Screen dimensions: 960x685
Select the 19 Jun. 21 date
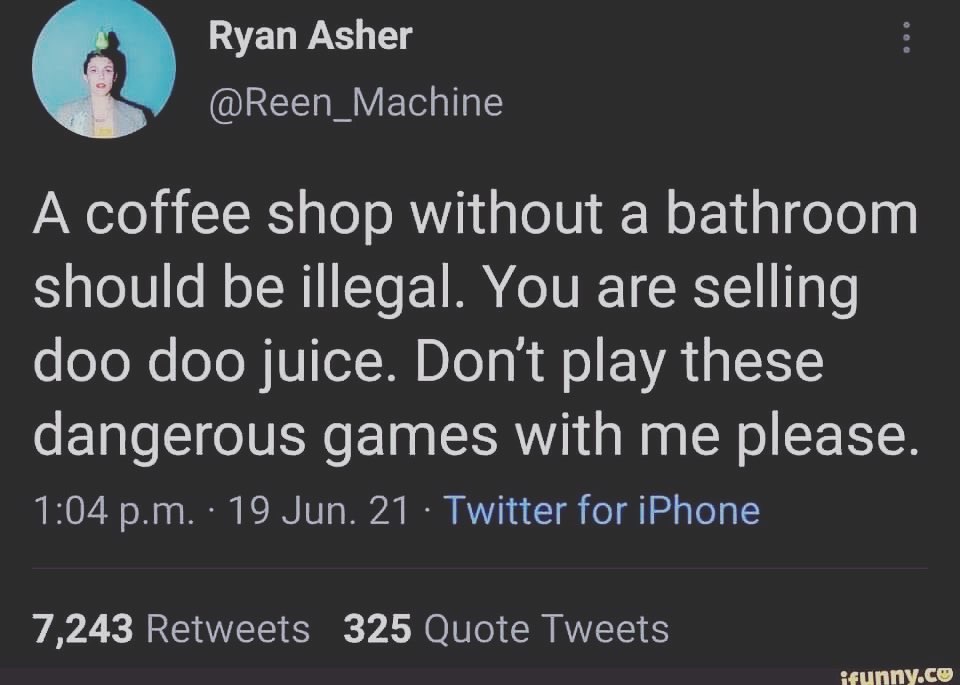(320, 511)
